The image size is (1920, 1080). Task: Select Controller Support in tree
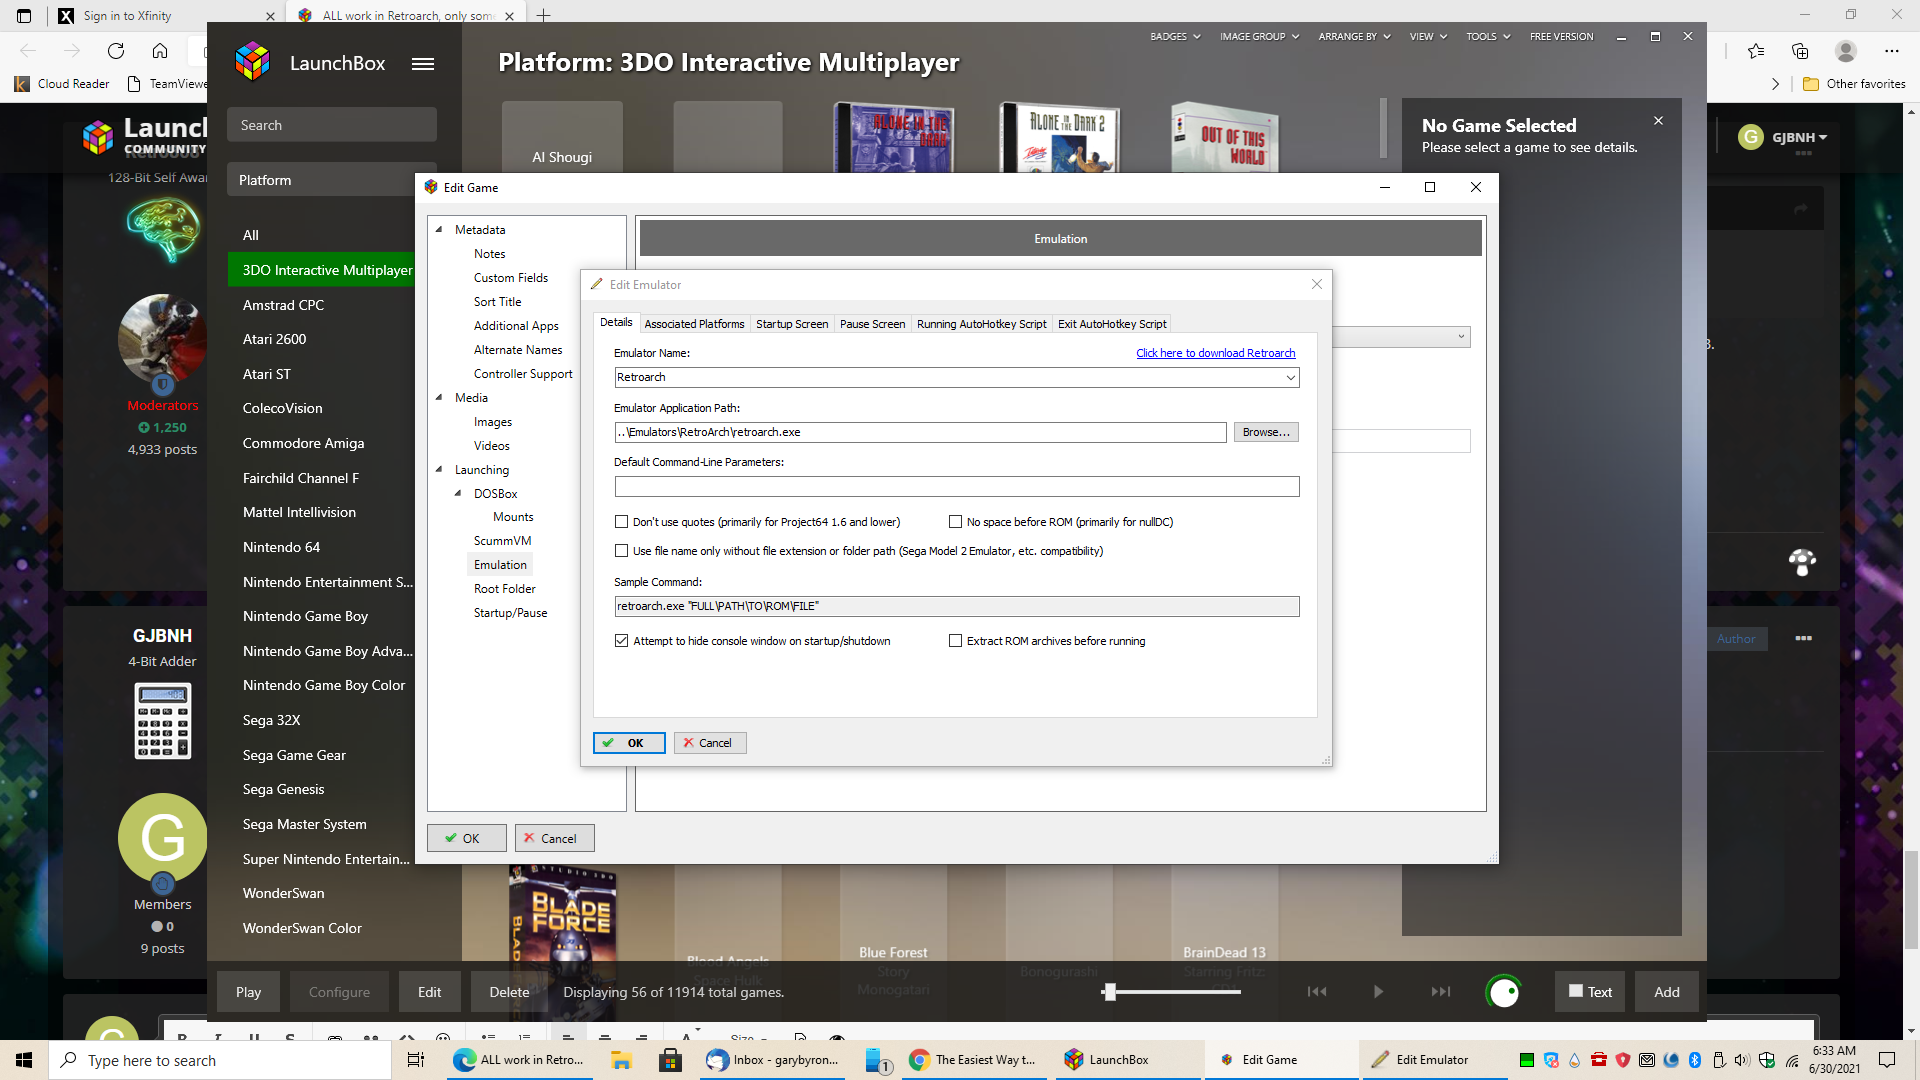[x=523, y=374]
